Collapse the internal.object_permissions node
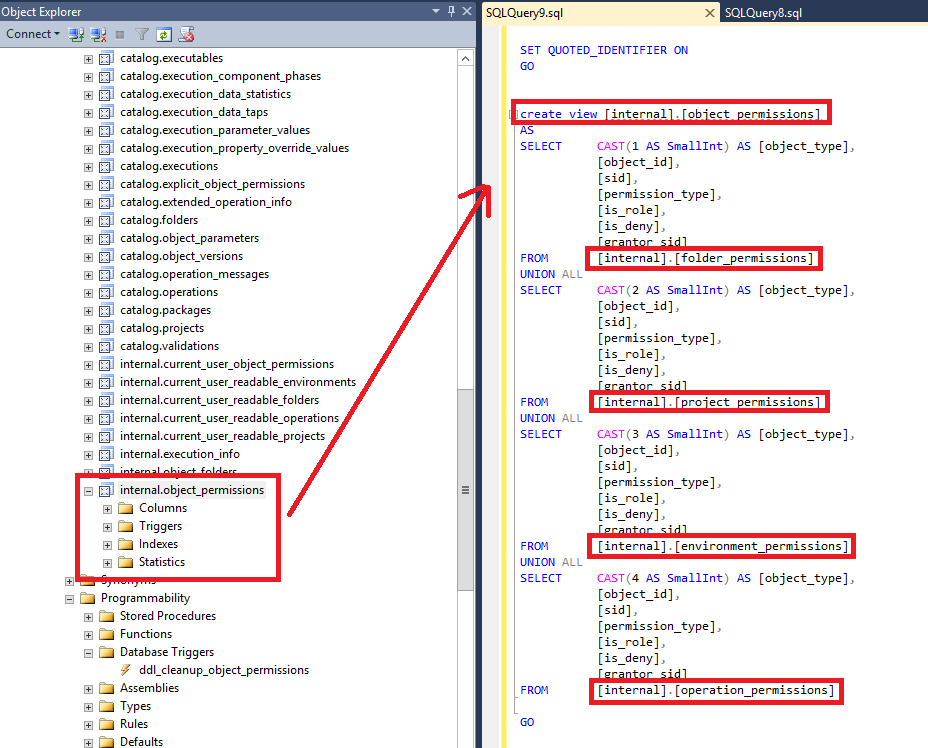This screenshot has width=928, height=748. point(89,490)
